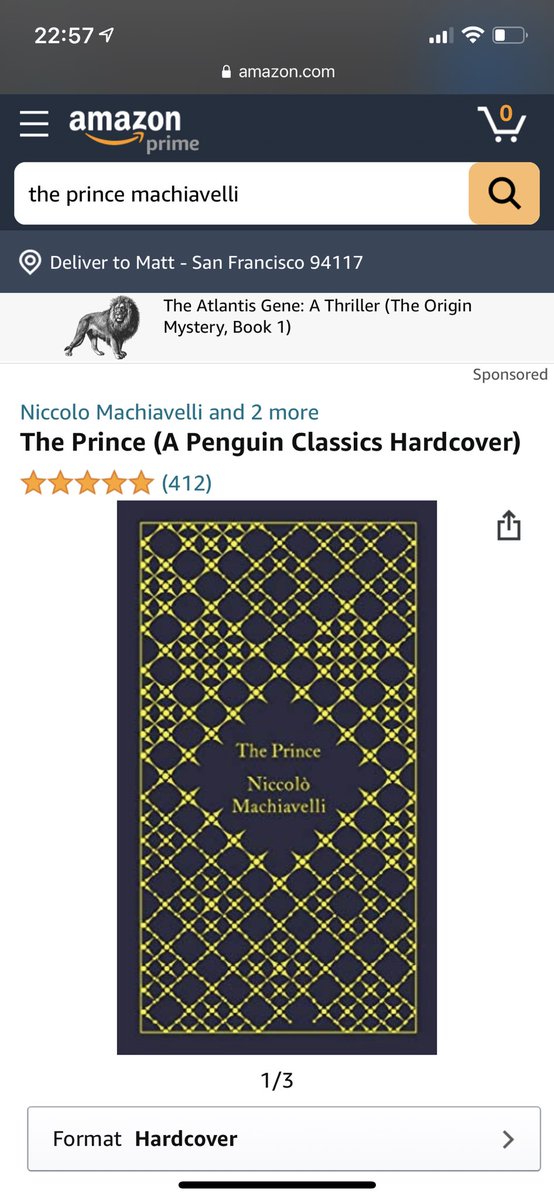Image resolution: width=554 pixels, height=1200 pixels.
Task: Expand the Format Hardcover selector
Action: click(x=284, y=1138)
